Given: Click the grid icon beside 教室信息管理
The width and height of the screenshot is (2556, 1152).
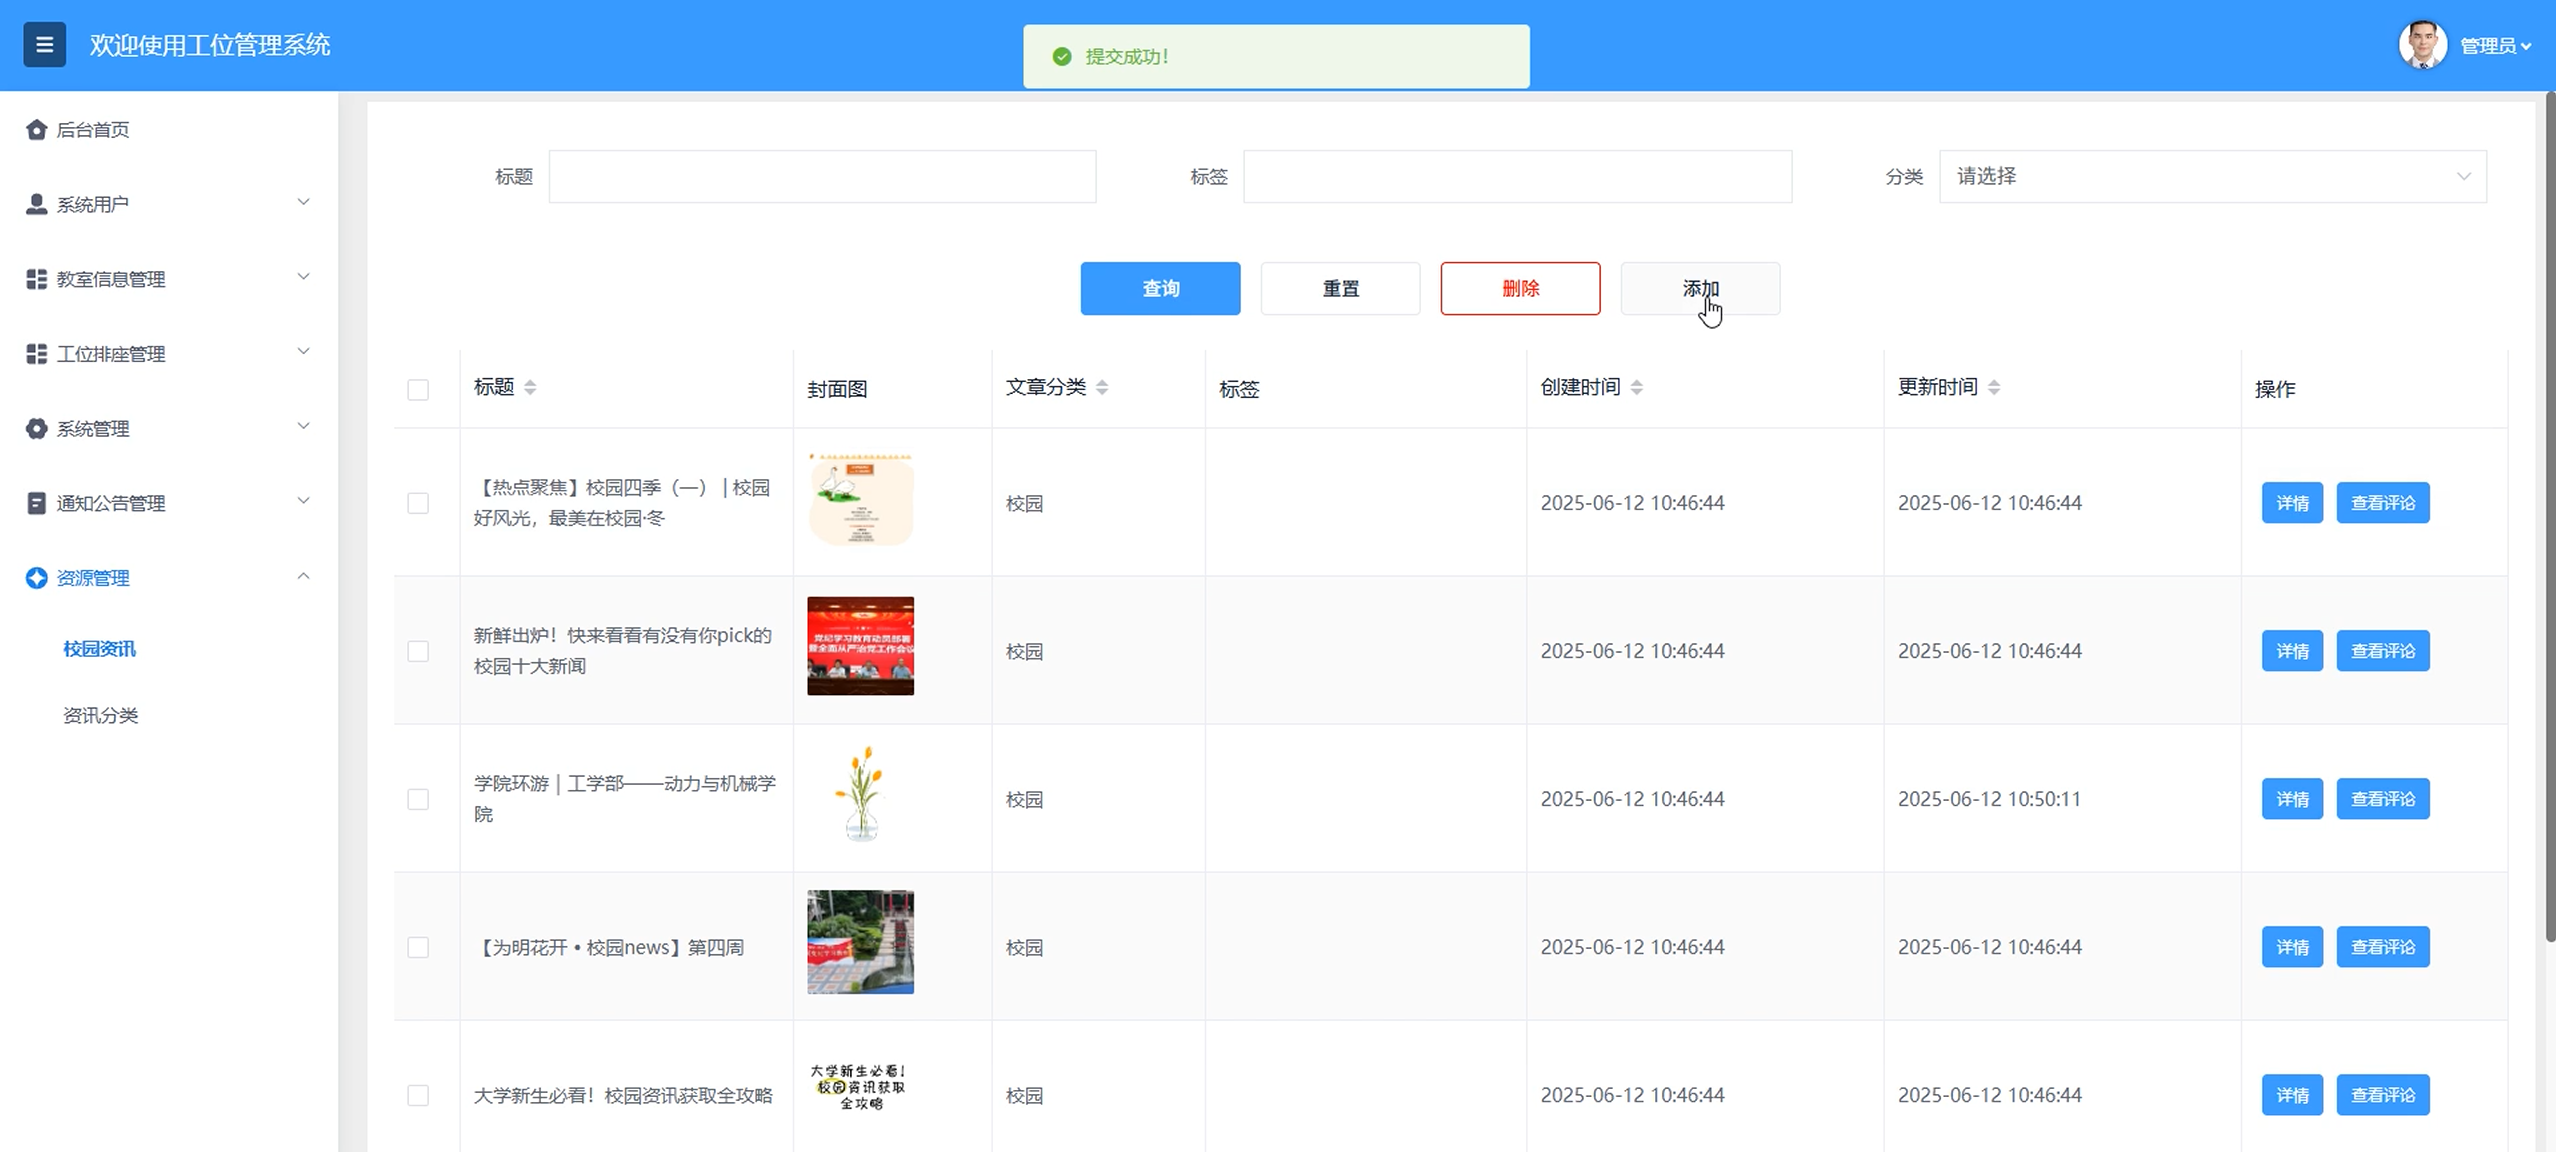Looking at the screenshot, I should tap(36, 279).
